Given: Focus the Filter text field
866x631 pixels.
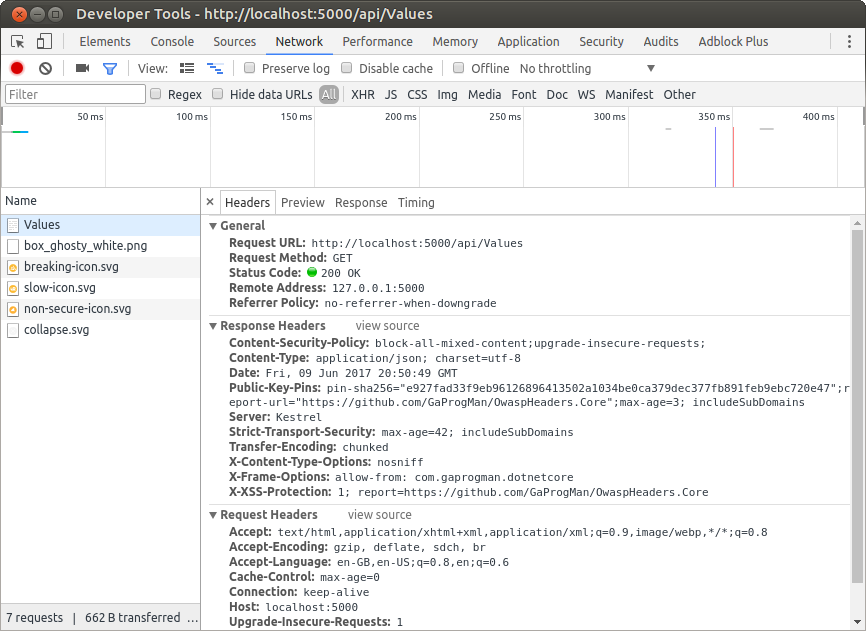Looking at the screenshot, I should pyautogui.click(x=76, y=94).
